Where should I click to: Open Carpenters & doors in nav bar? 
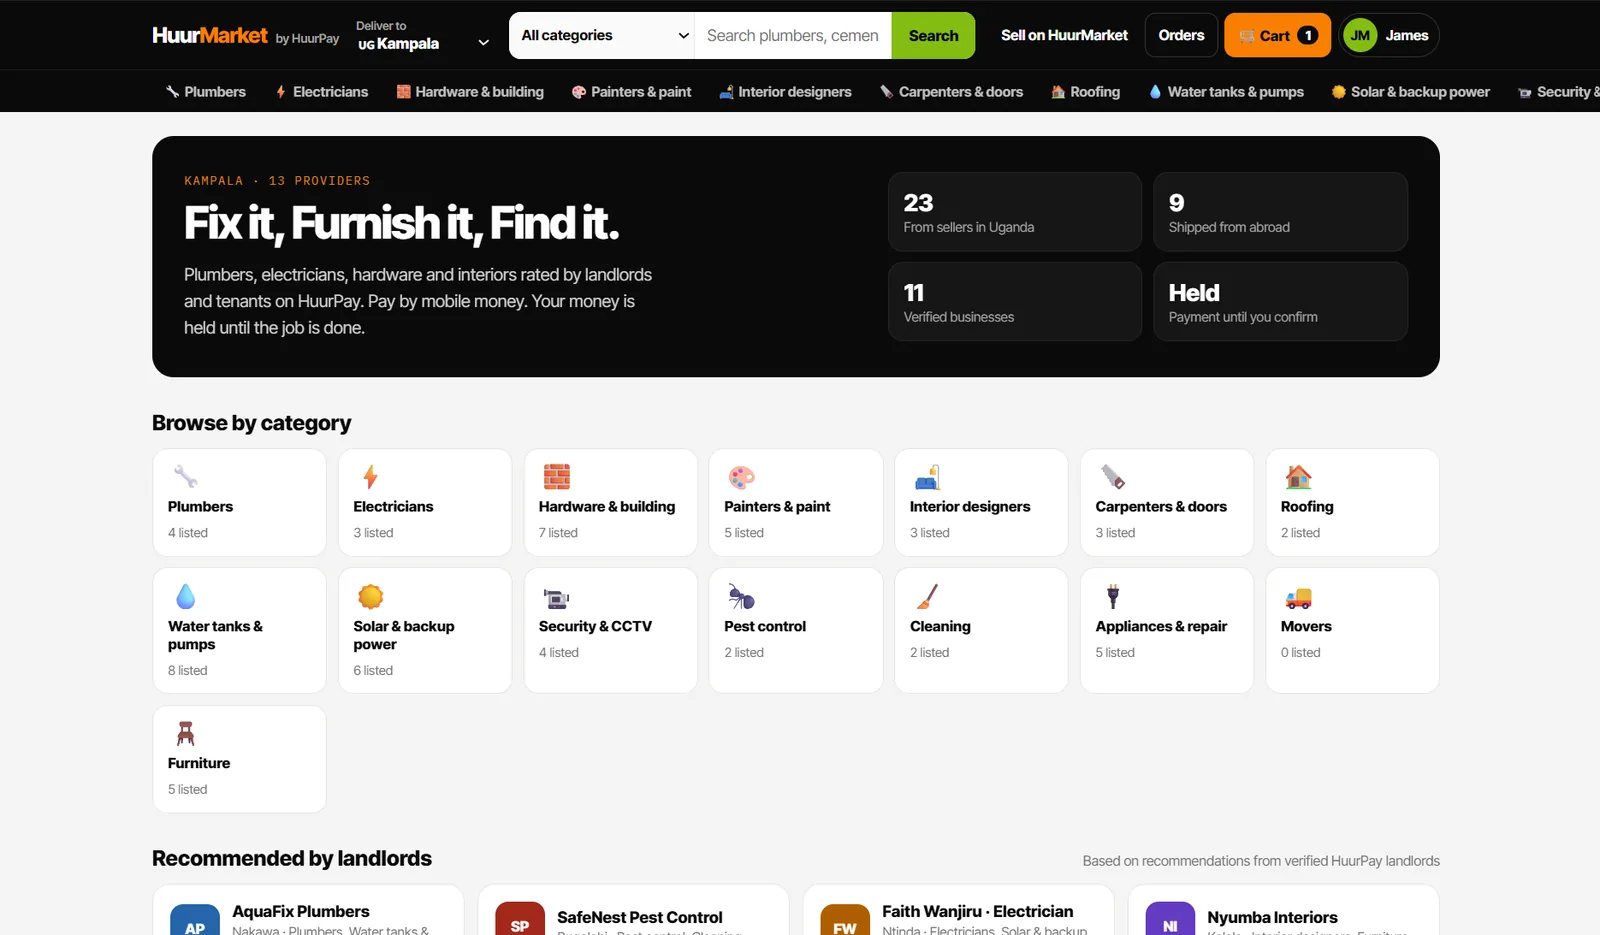(951, 92)
